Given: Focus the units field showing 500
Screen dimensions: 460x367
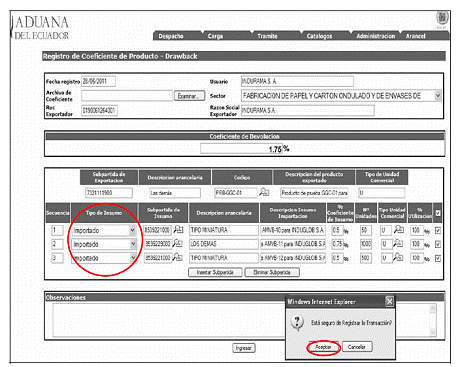Looking at the screenshot, I should [x=366, y=258].
